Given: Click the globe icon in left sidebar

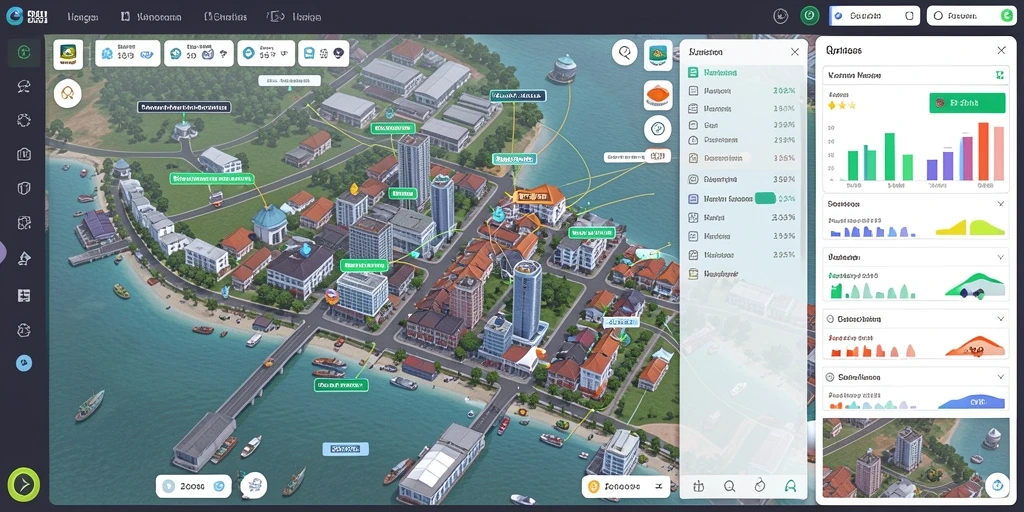Looking at the screenshot, I should 24,329.
